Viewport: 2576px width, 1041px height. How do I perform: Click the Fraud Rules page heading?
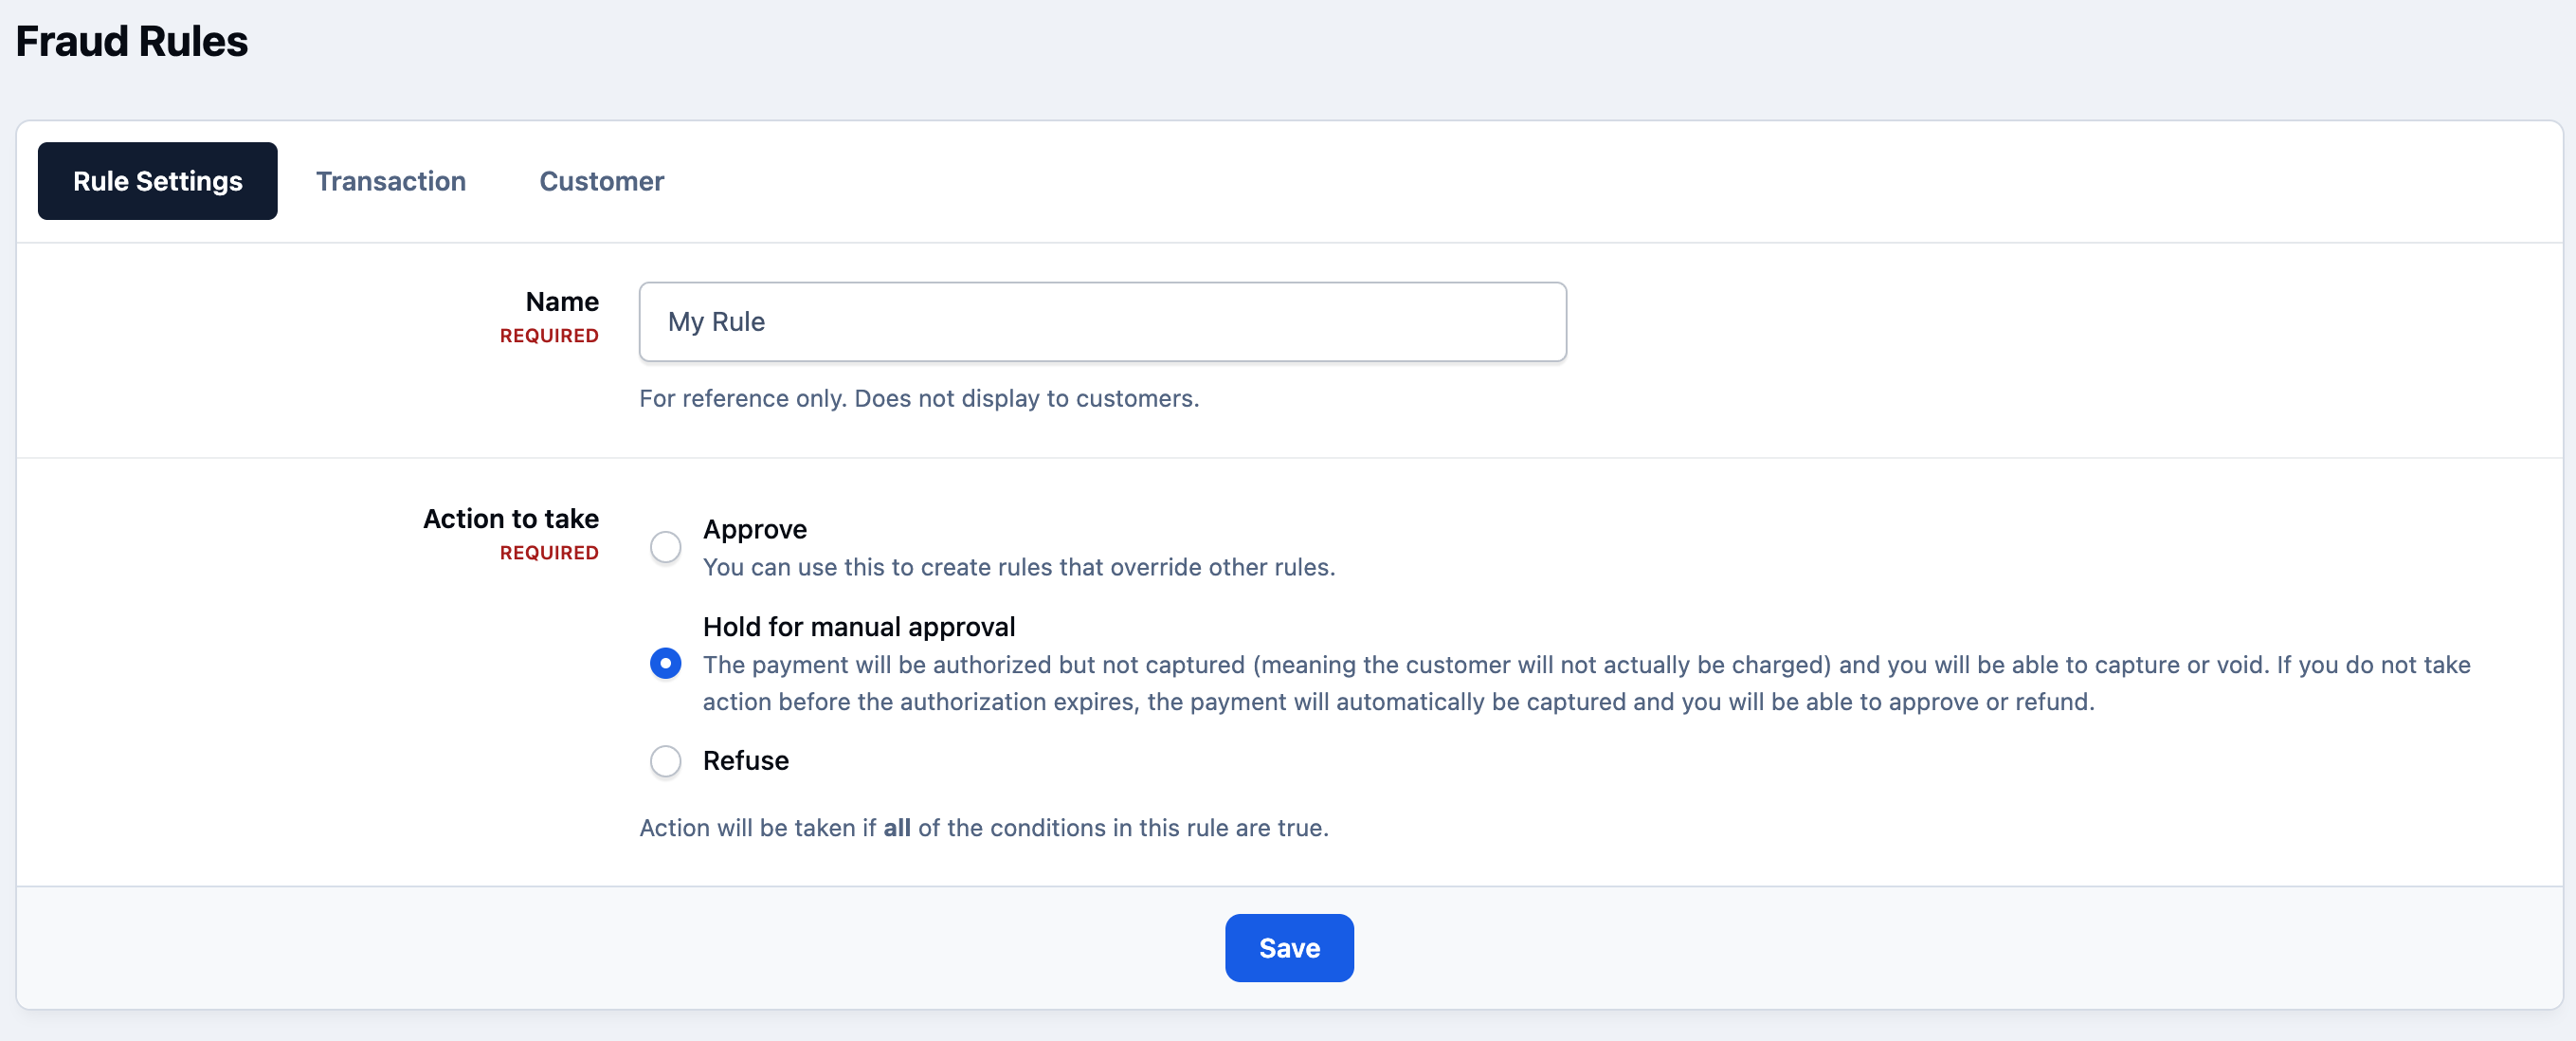pyautogui.click(x=131, y=41)
